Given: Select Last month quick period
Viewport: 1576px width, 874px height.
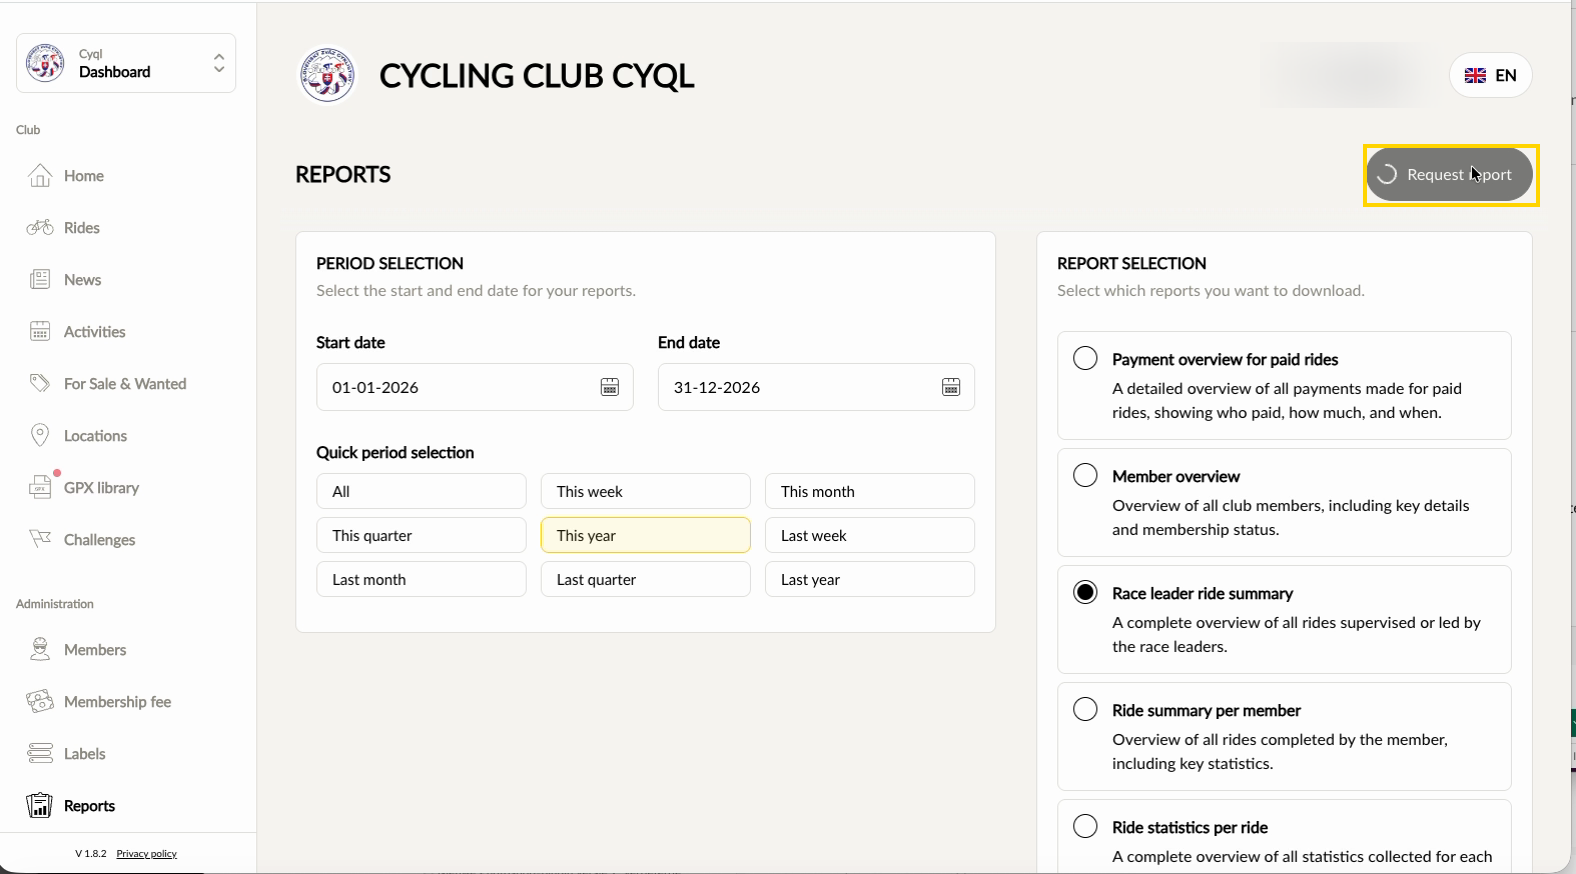Looking at the screenshot, I should pos(421,579).
